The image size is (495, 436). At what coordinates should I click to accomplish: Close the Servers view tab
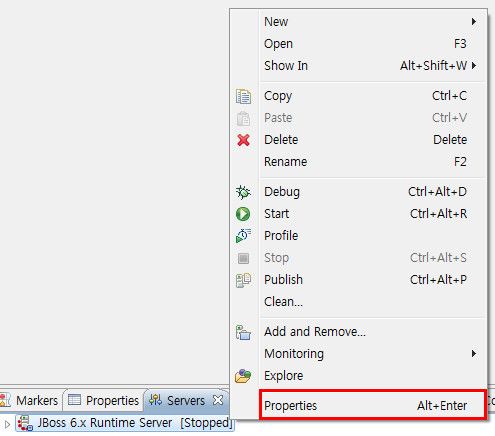pyautogui.click(x=218, y=400)
